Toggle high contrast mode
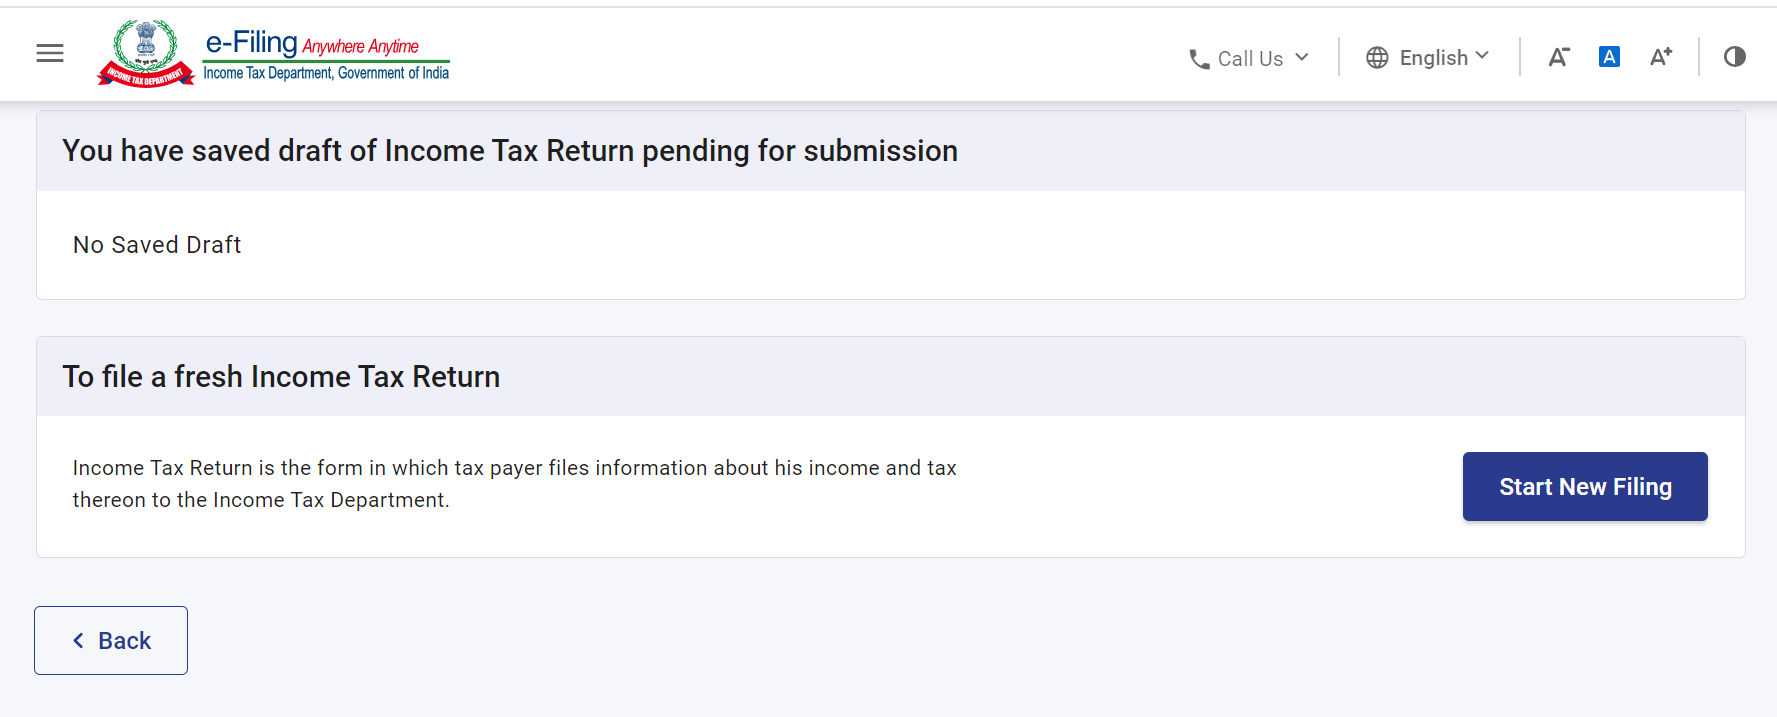The height and width of the screenshot is (717, 1777). tap(1735, 57)
